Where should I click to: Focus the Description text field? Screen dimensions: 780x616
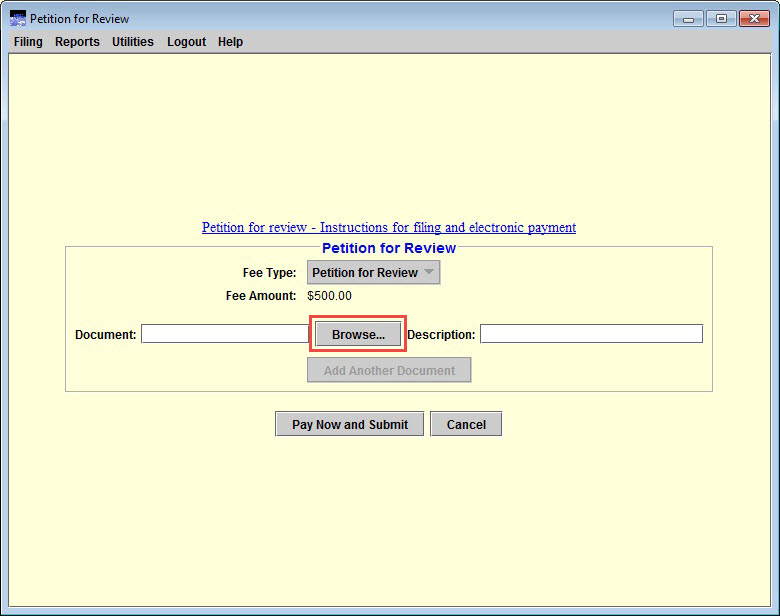[591, 334]
